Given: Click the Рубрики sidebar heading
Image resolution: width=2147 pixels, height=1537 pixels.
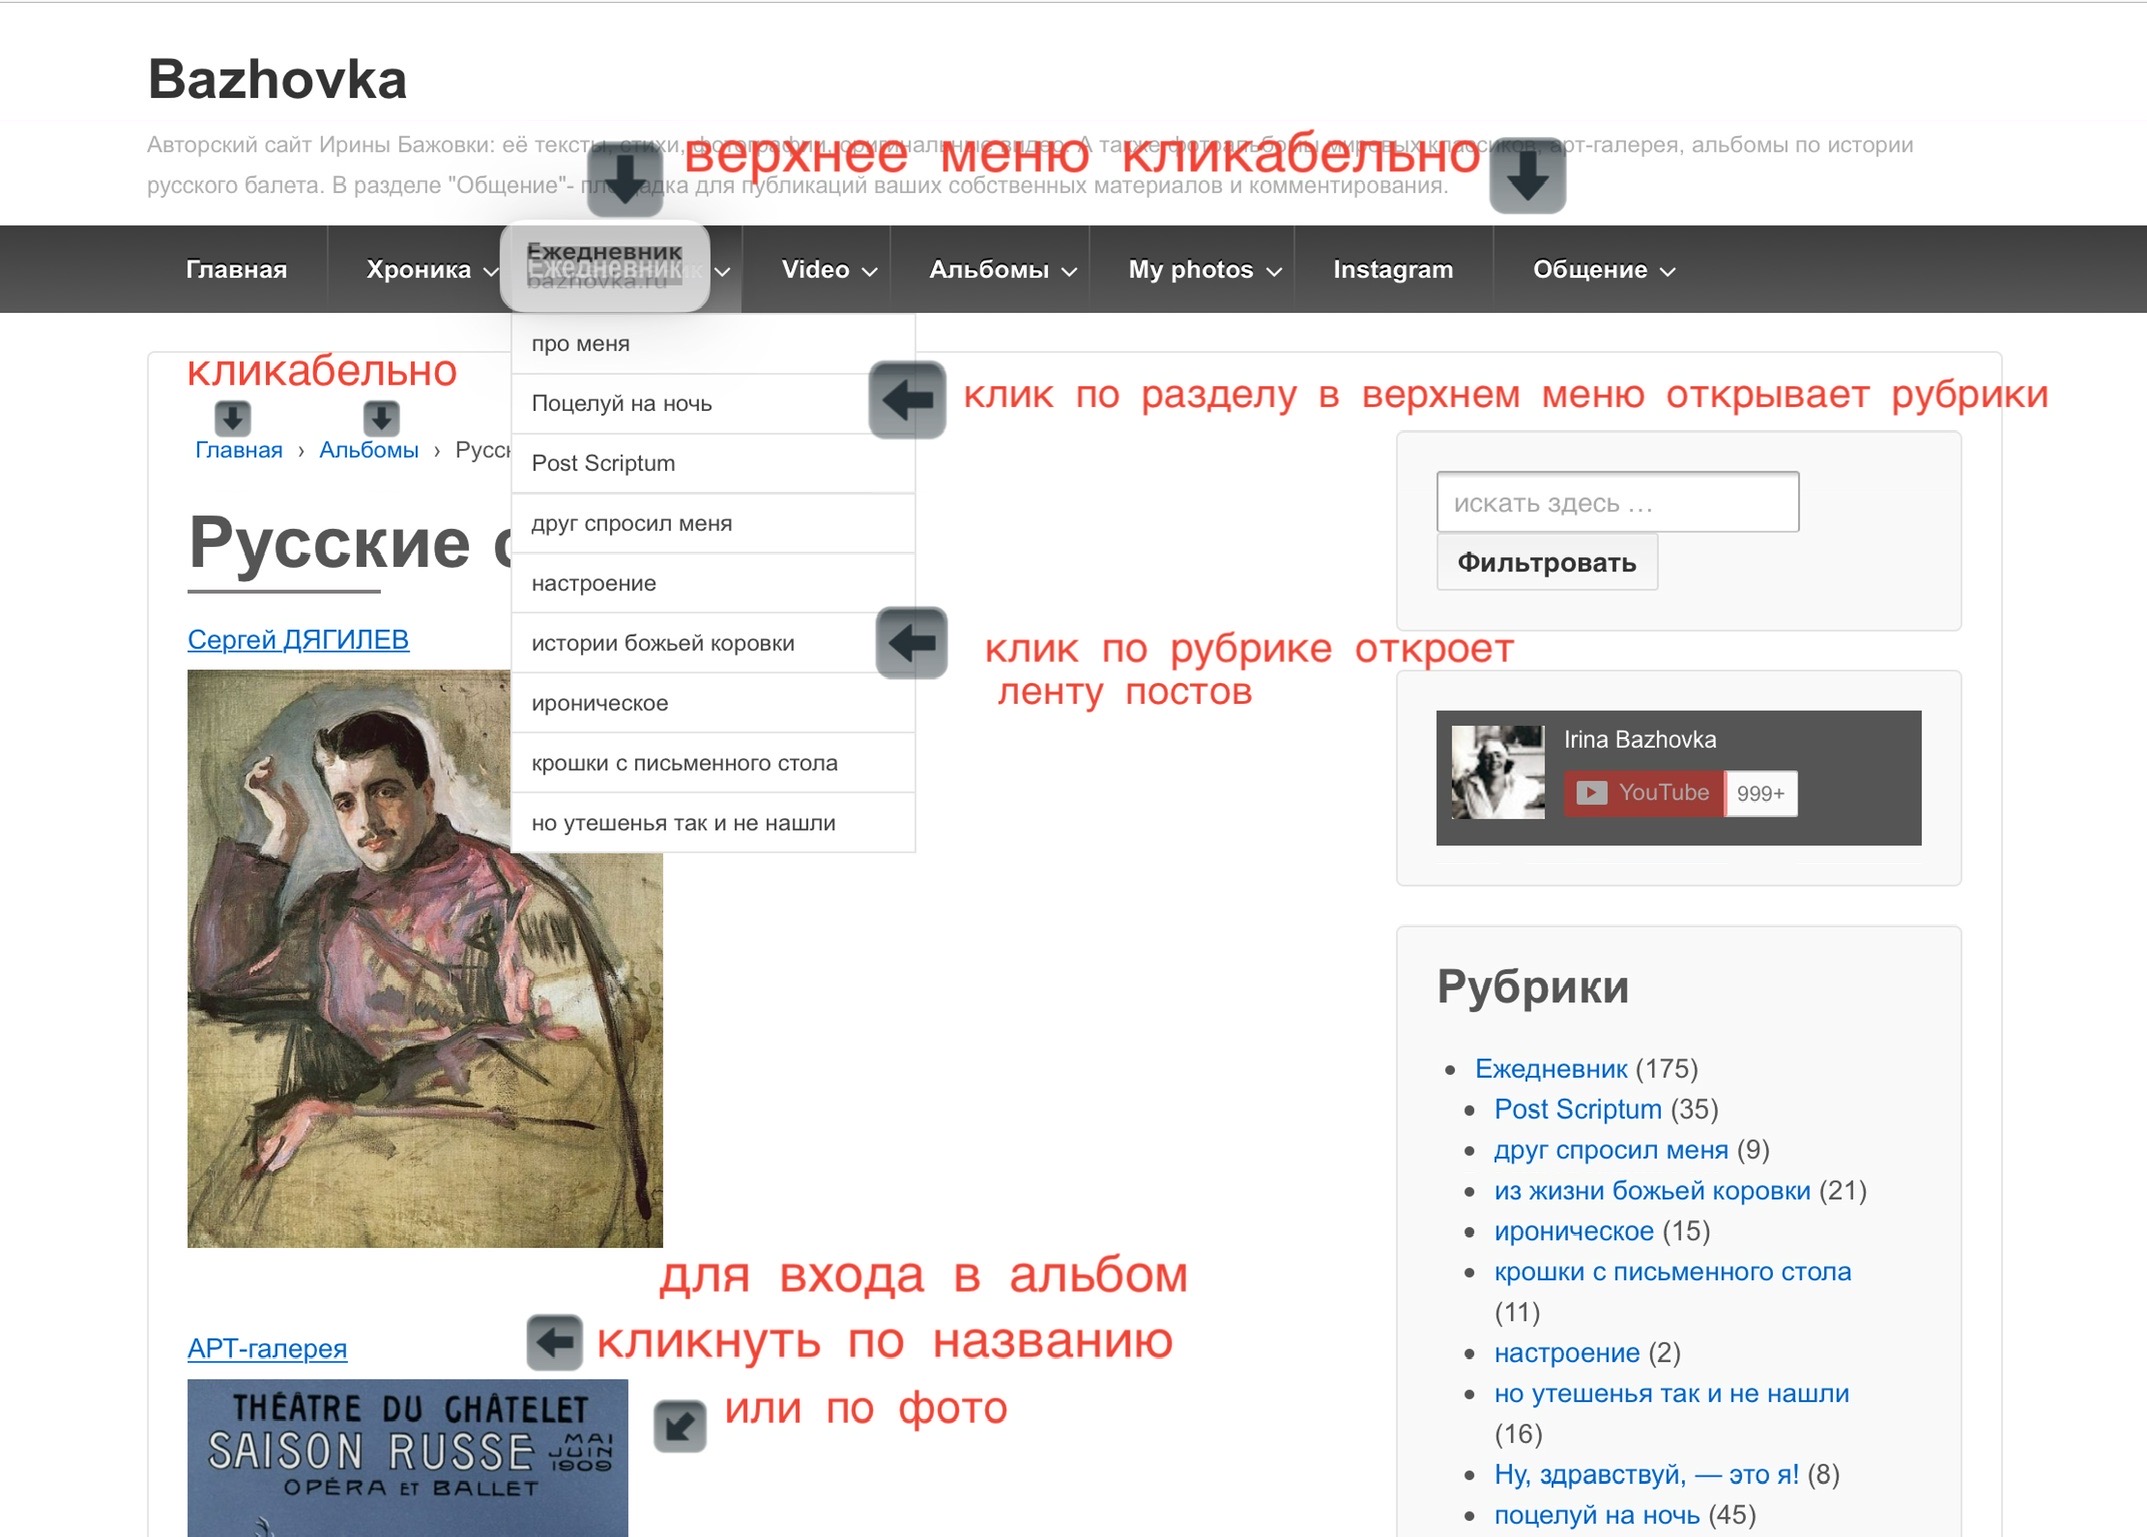Looking at the screenshot, I should point(1533,987).
